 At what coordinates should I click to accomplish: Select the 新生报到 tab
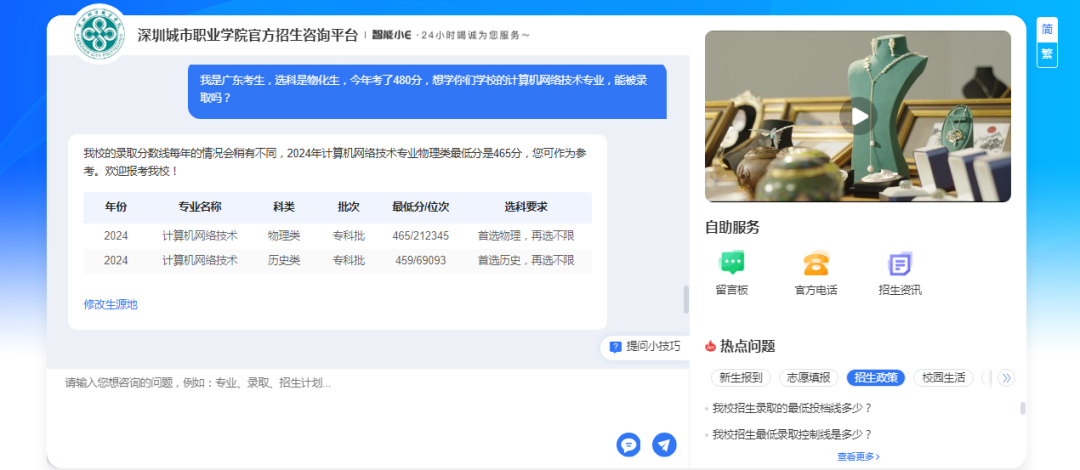(741, 378)
